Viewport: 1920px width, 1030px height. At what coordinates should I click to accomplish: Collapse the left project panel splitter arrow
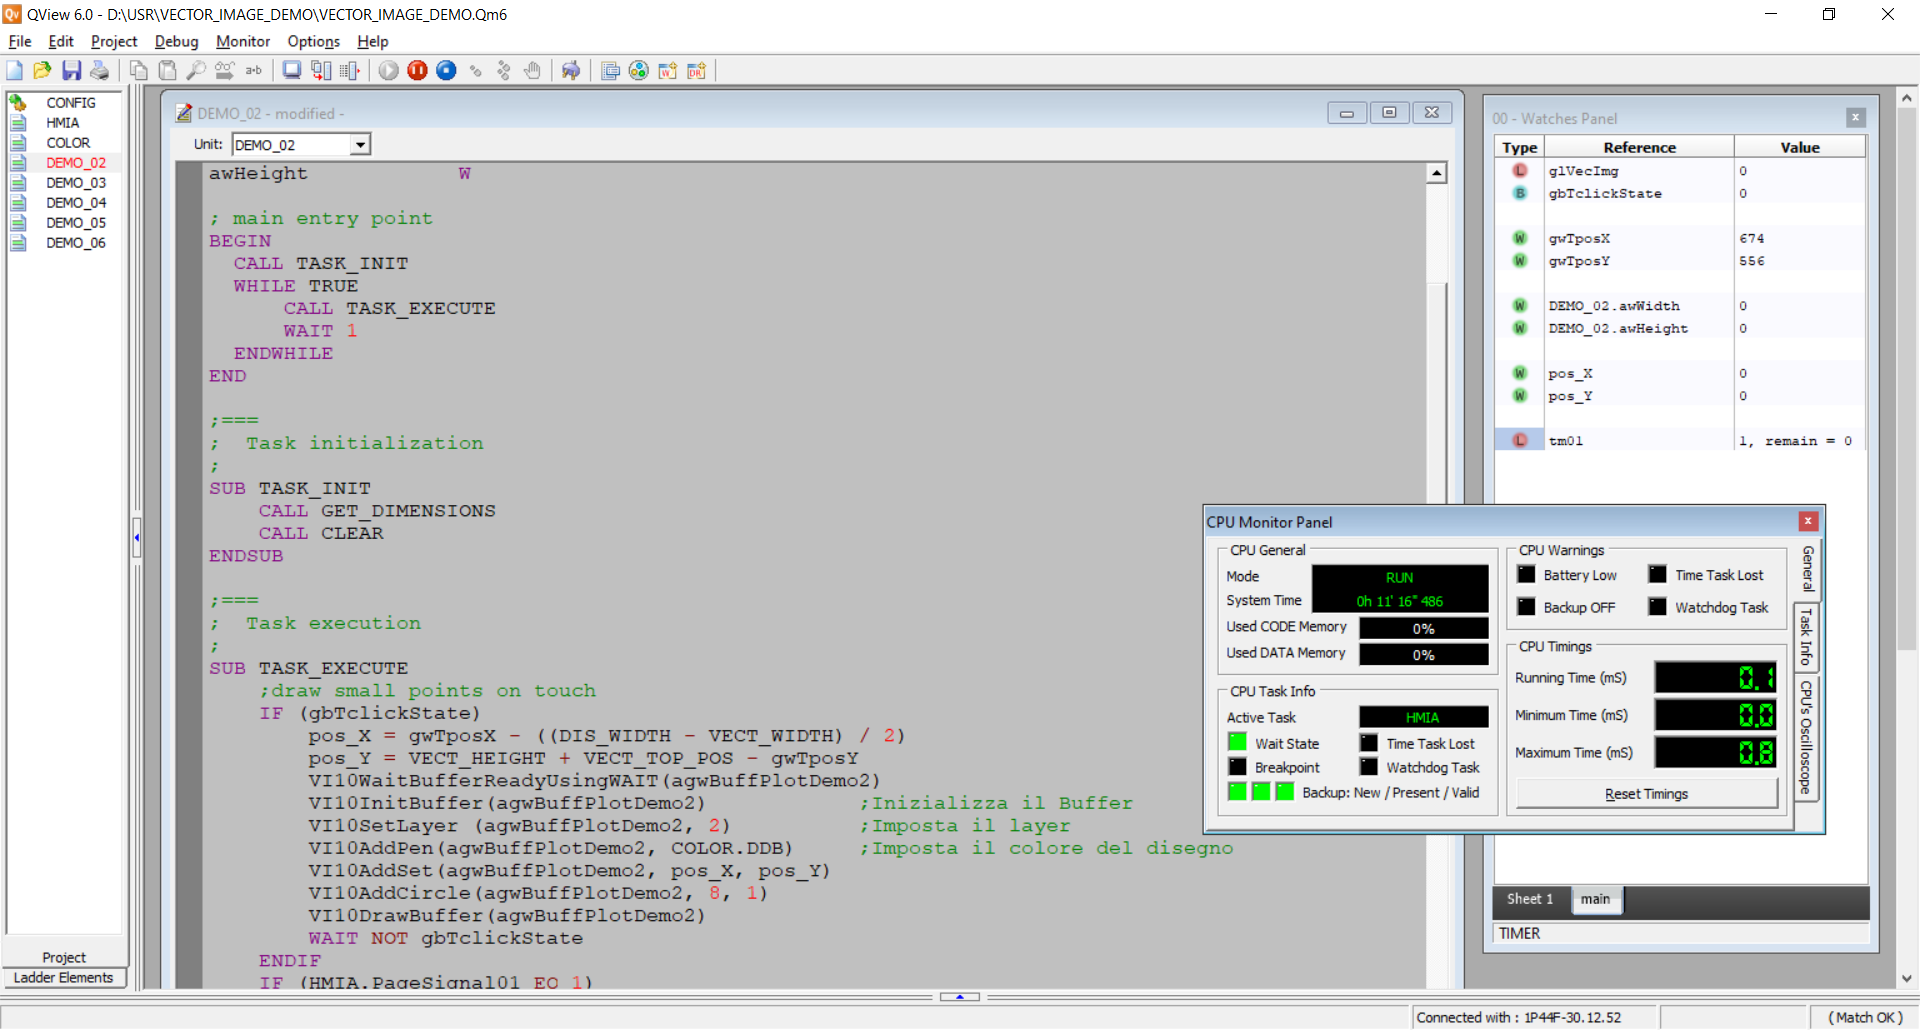136,538
